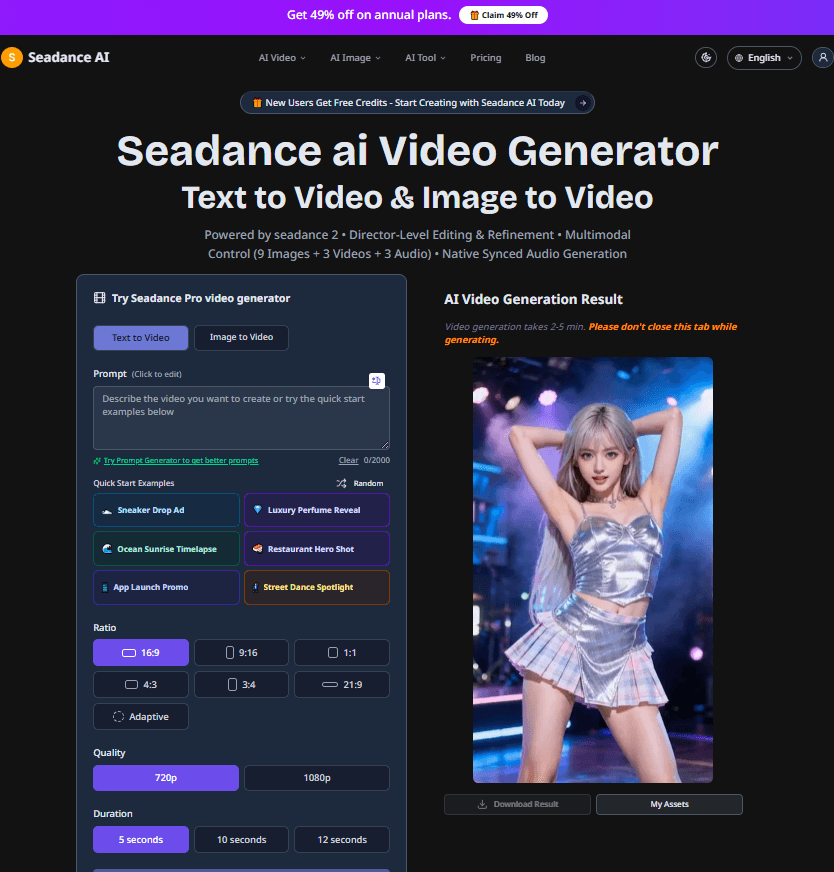Image resolution: width=834 pixels, height=872 pixels.
Task: Select the 21:9 aspect ratio
Action: (342, 685)
